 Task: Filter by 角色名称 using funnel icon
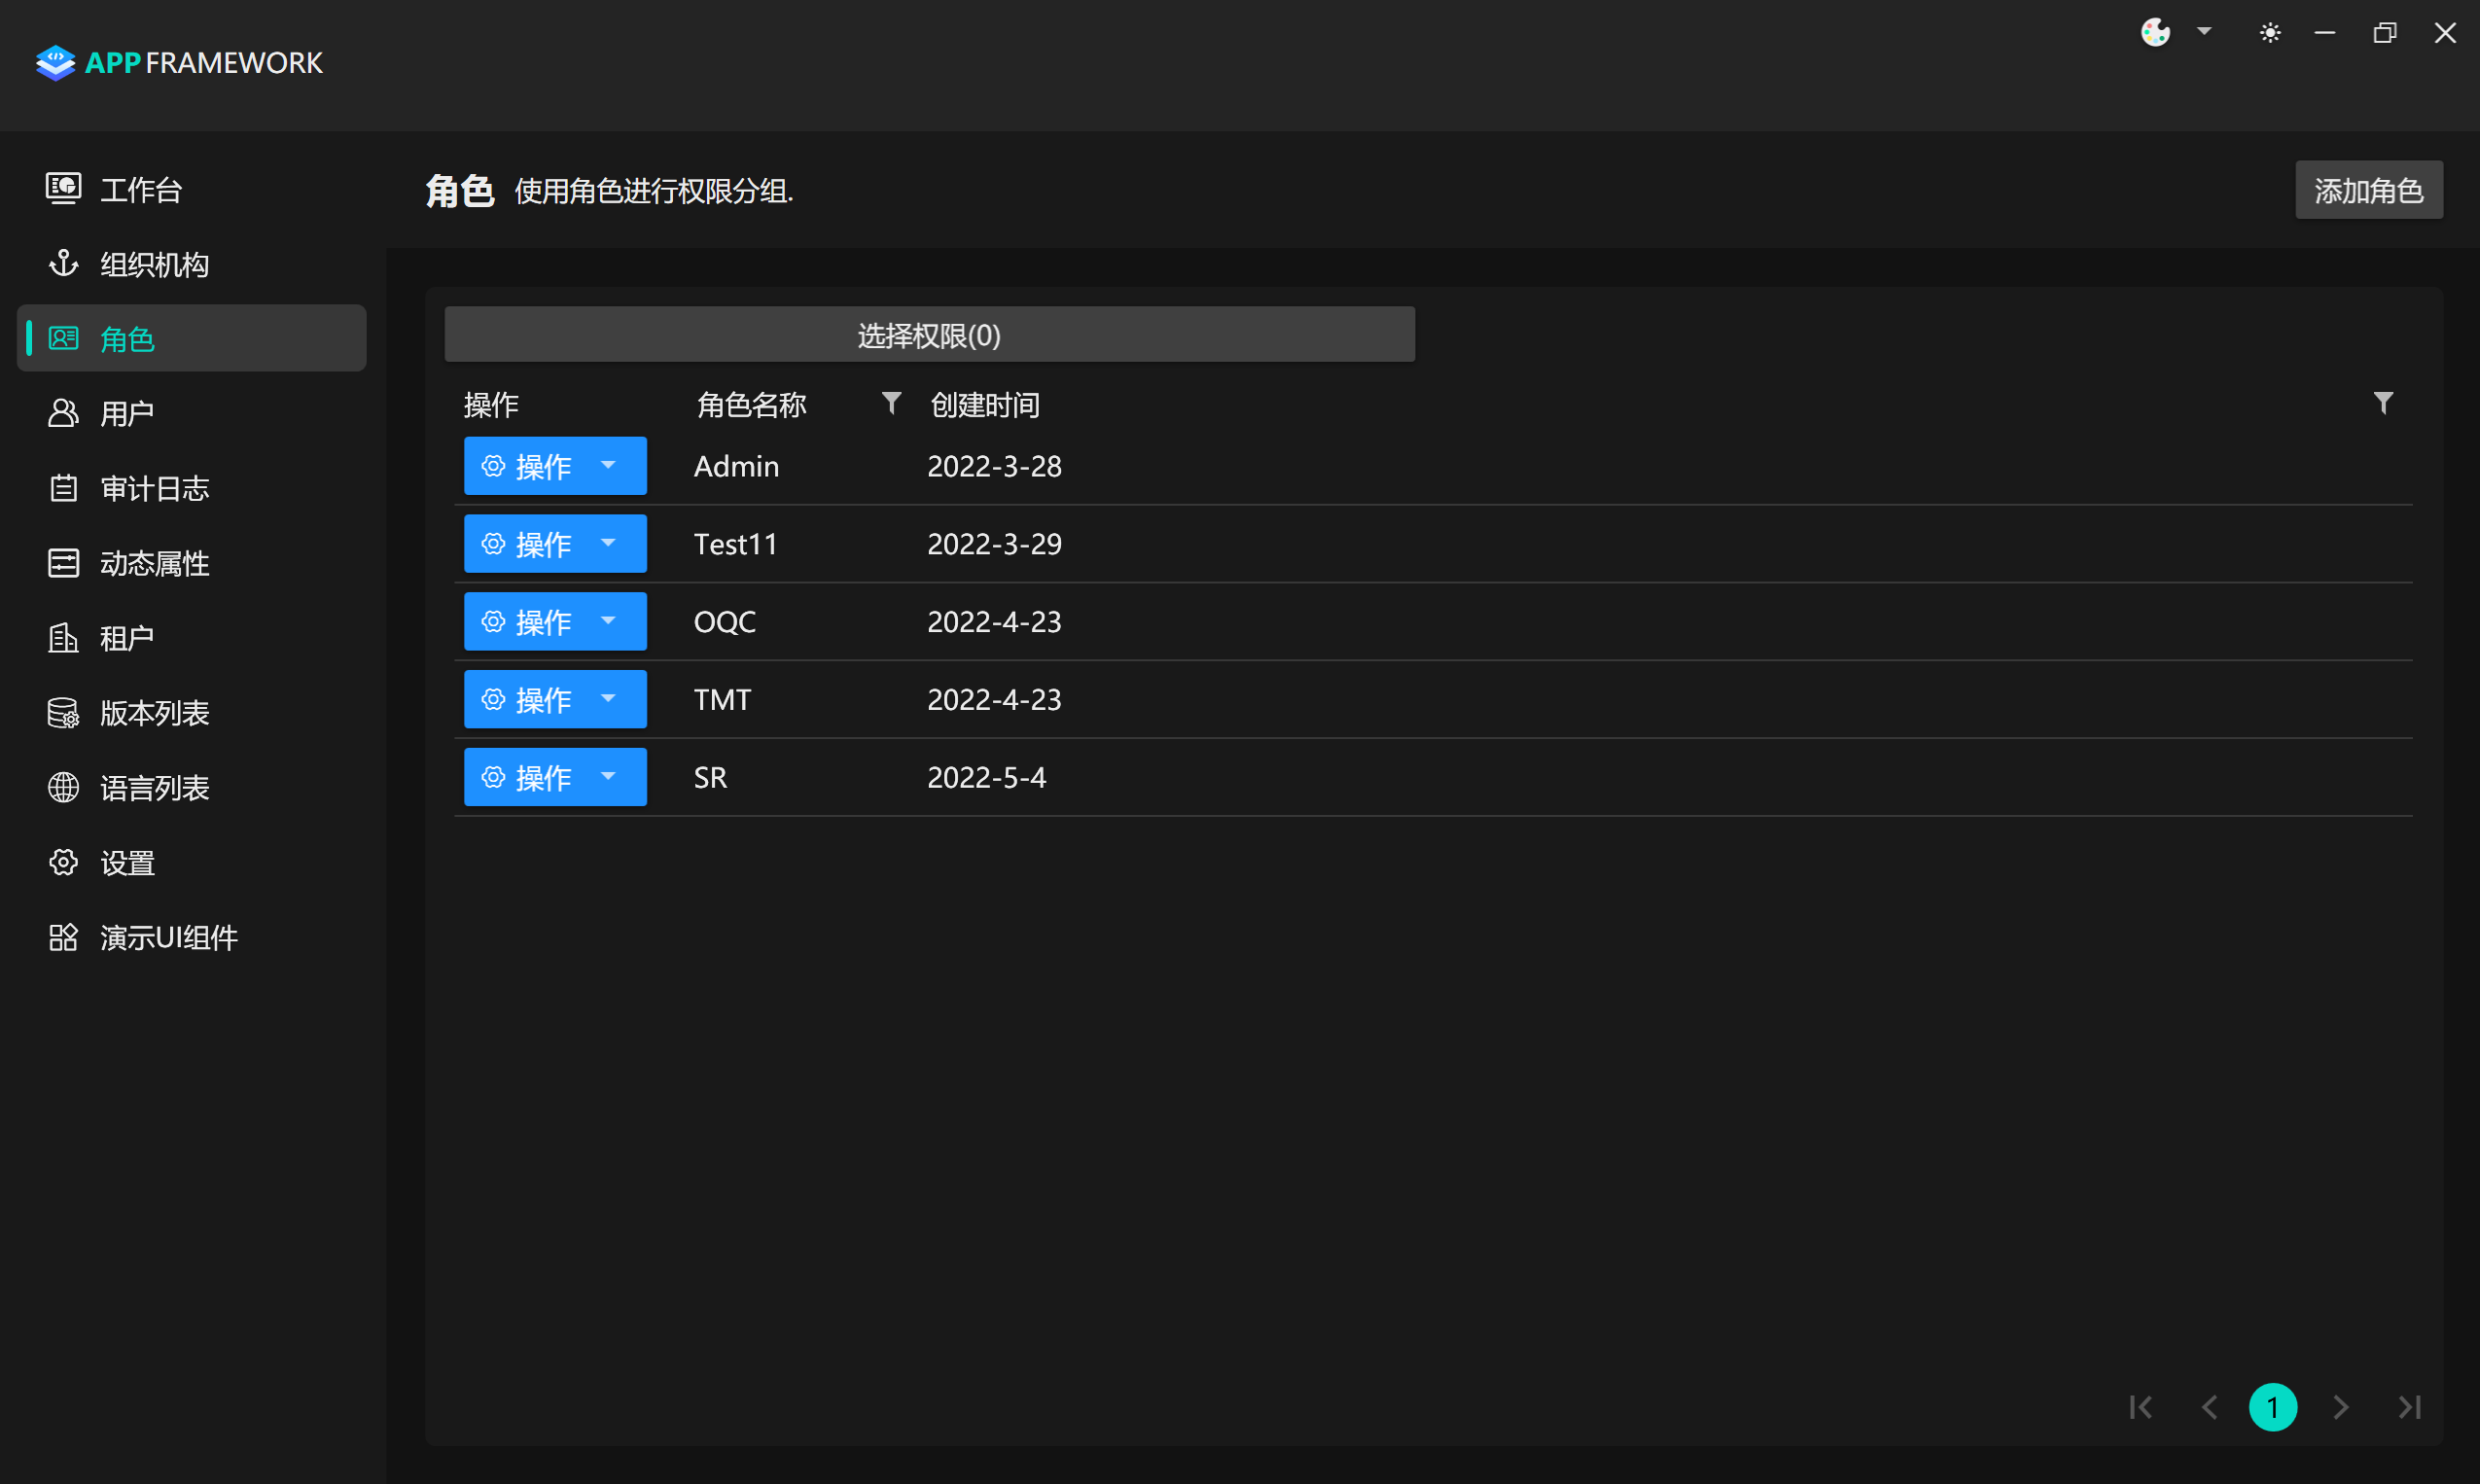[891, 403]
